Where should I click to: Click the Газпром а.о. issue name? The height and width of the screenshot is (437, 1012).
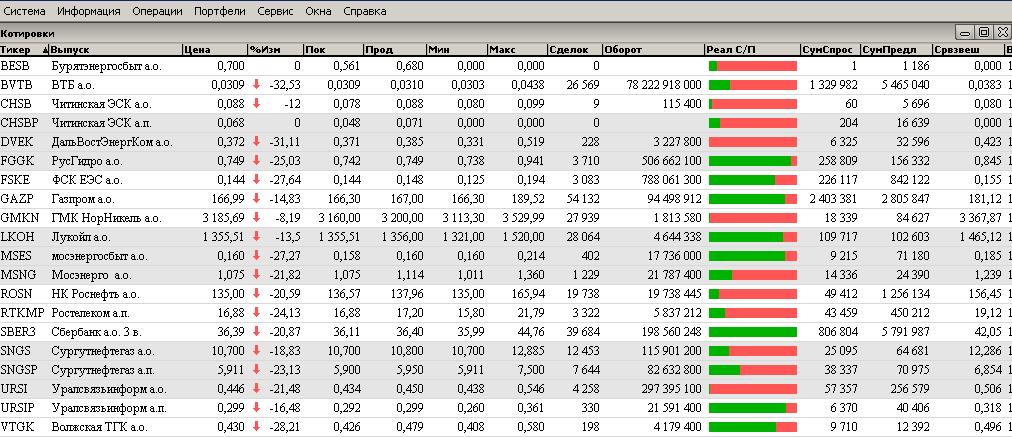(x=83, y=199)
